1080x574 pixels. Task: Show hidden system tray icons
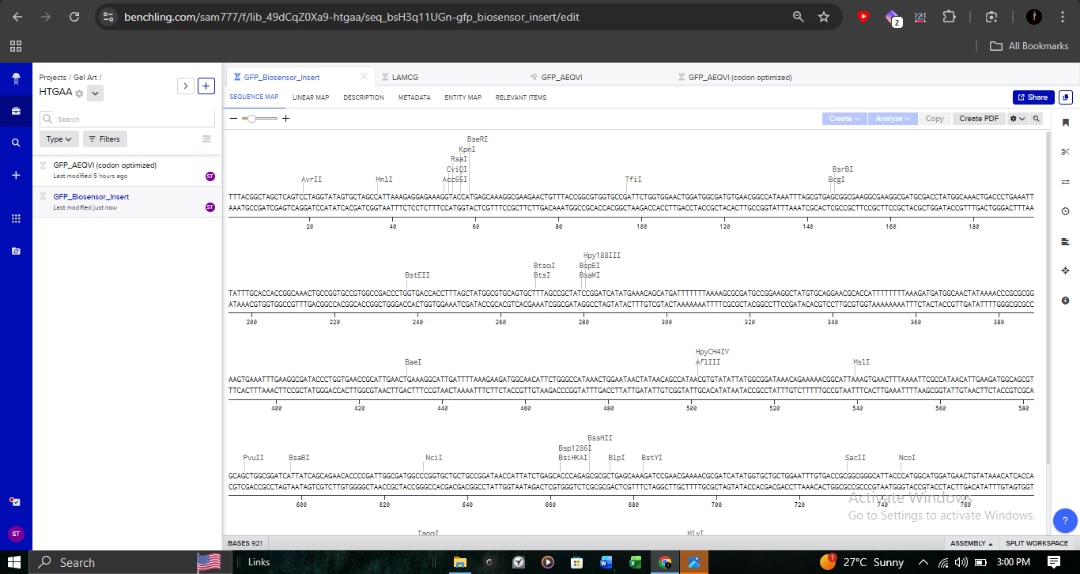(924, 562)
